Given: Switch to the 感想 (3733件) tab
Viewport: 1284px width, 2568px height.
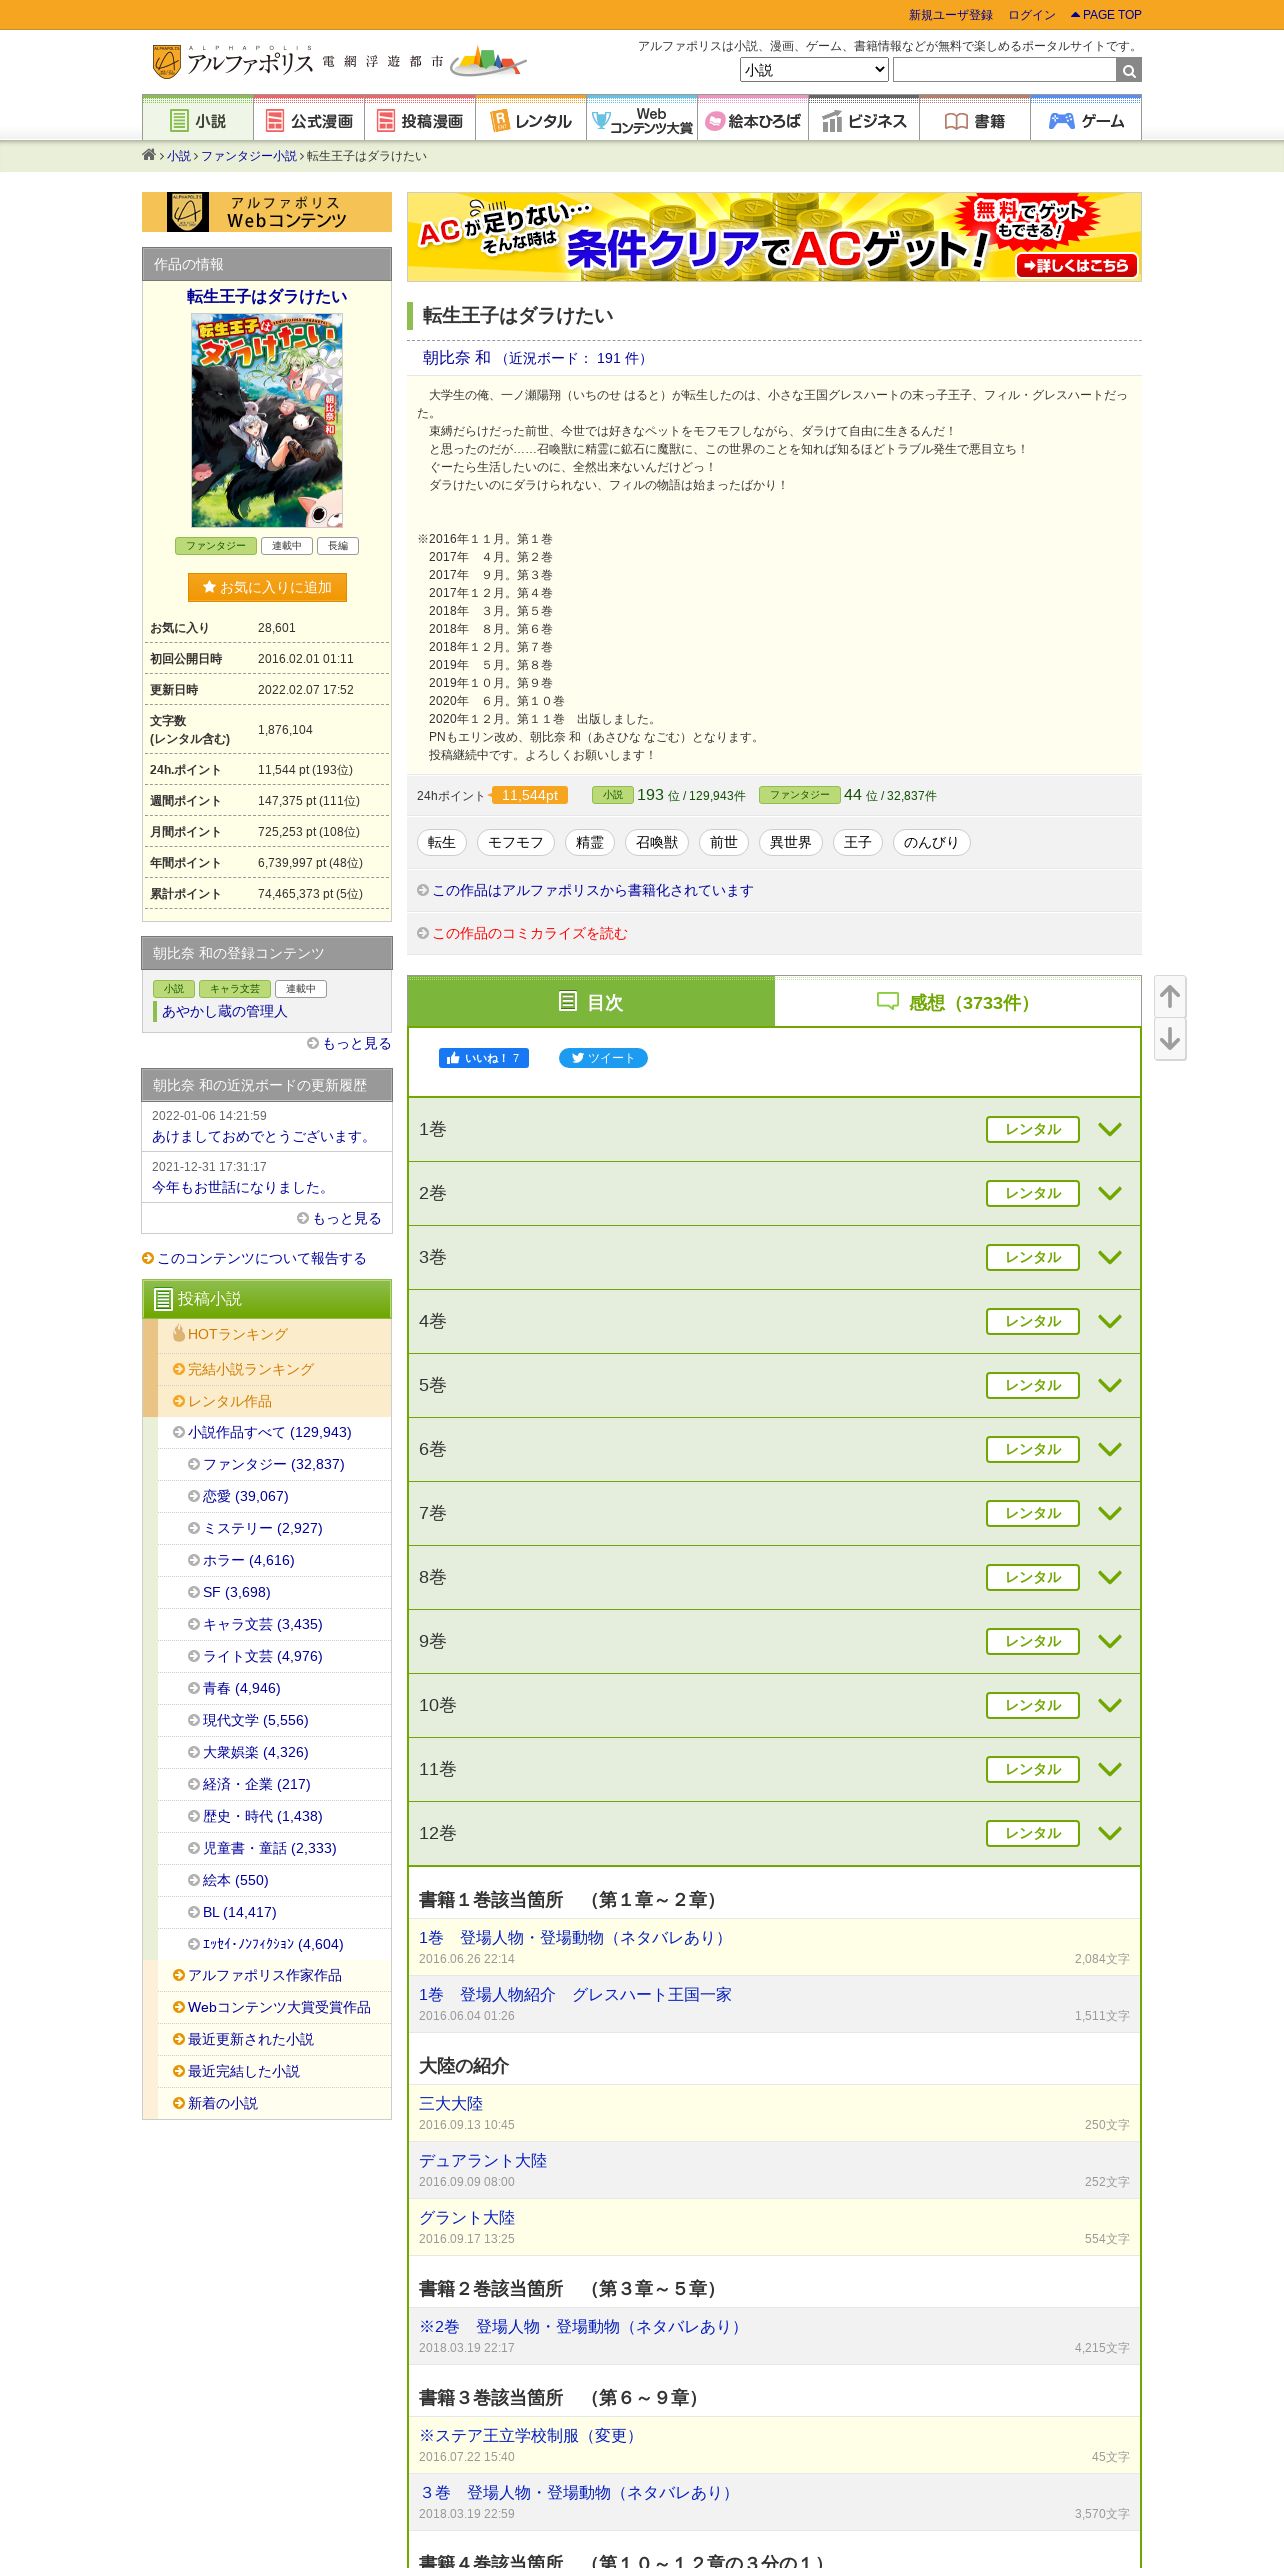Looking at the screenshot, I should point(957,1001).
